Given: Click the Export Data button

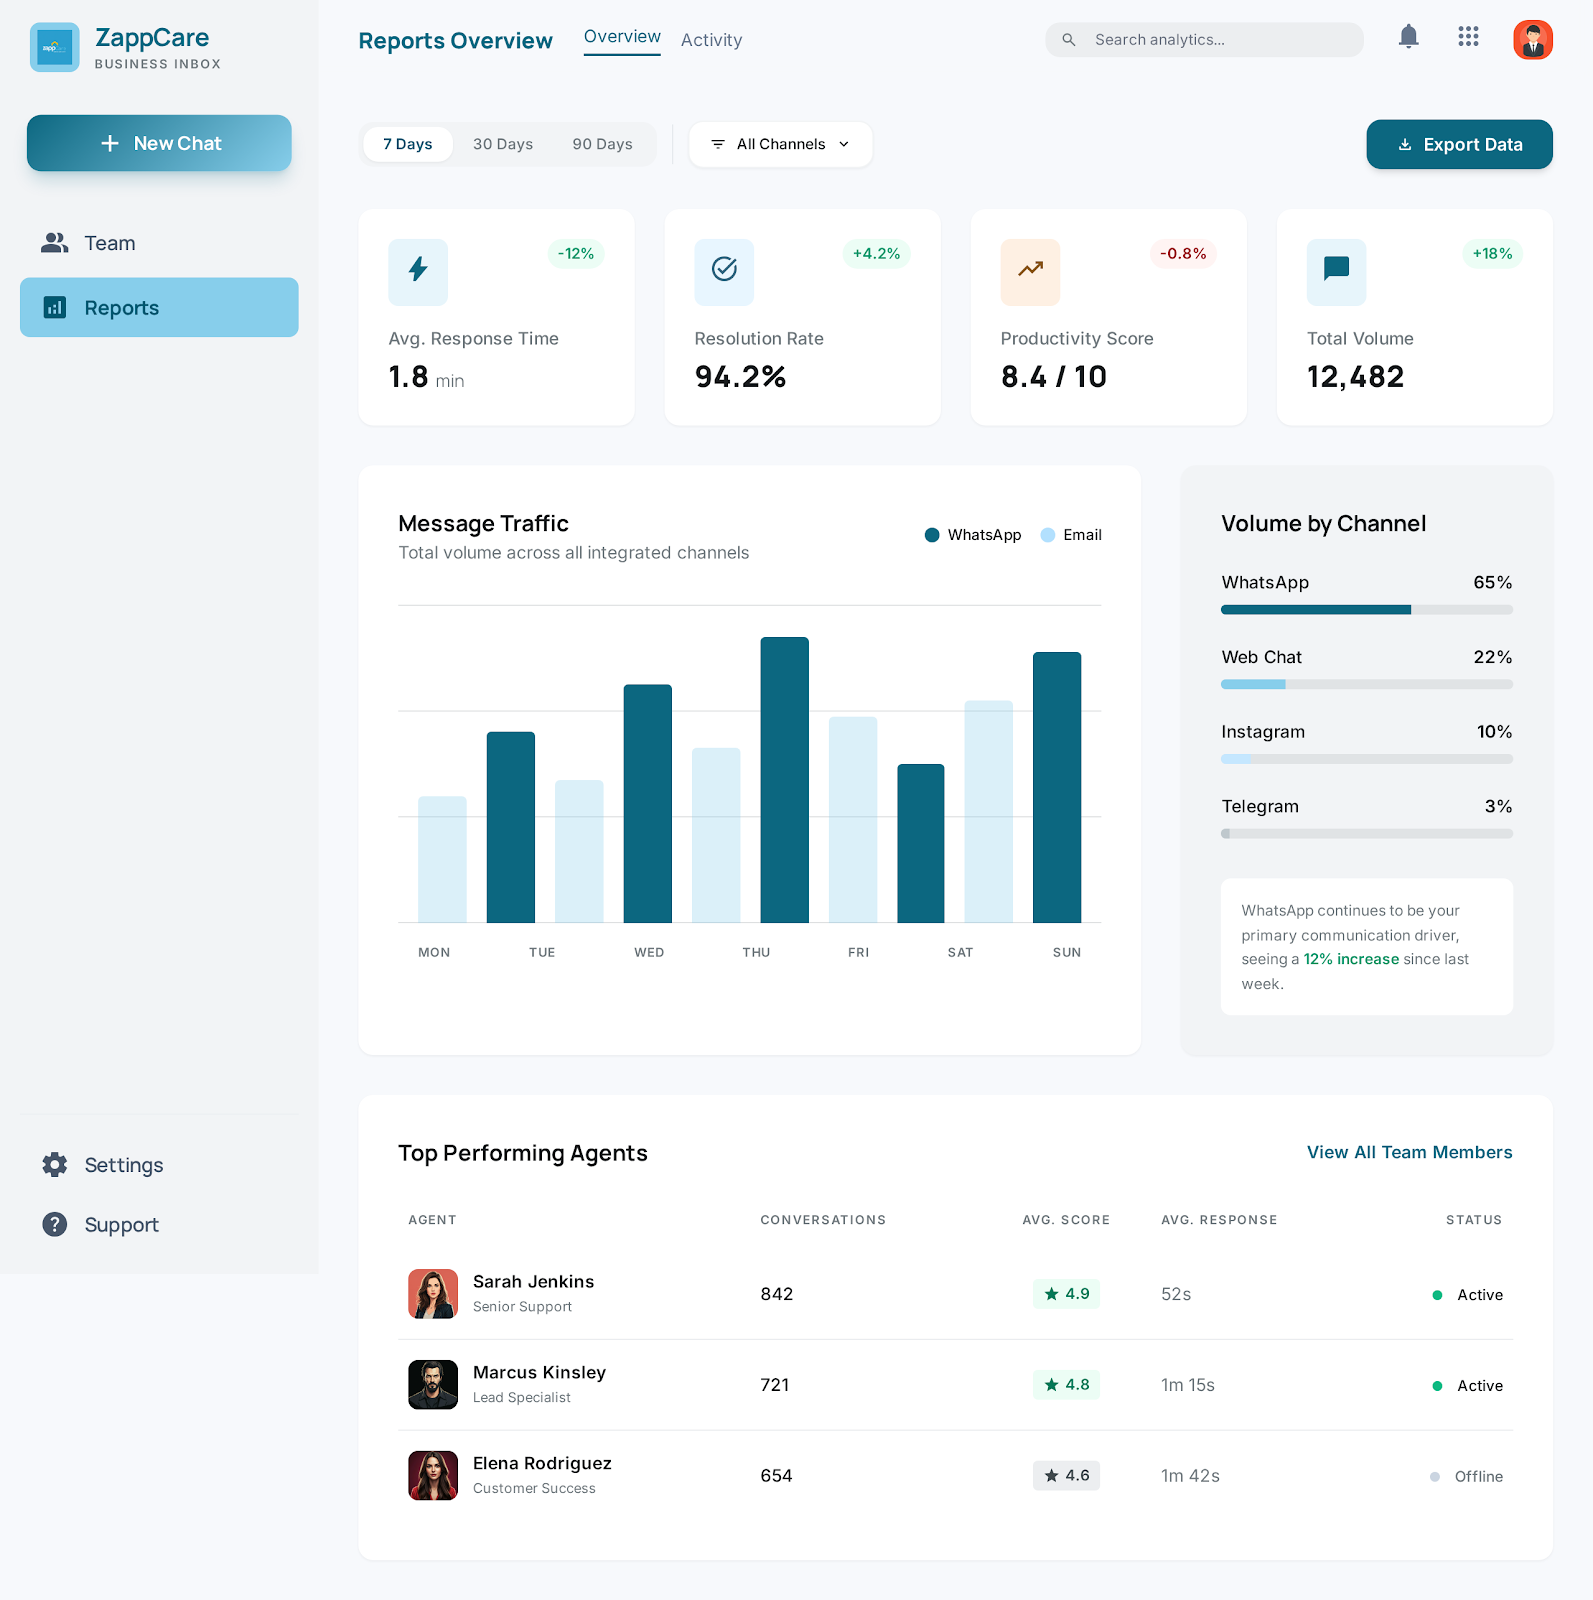Looking at the screenshot, I should 1459,144.
